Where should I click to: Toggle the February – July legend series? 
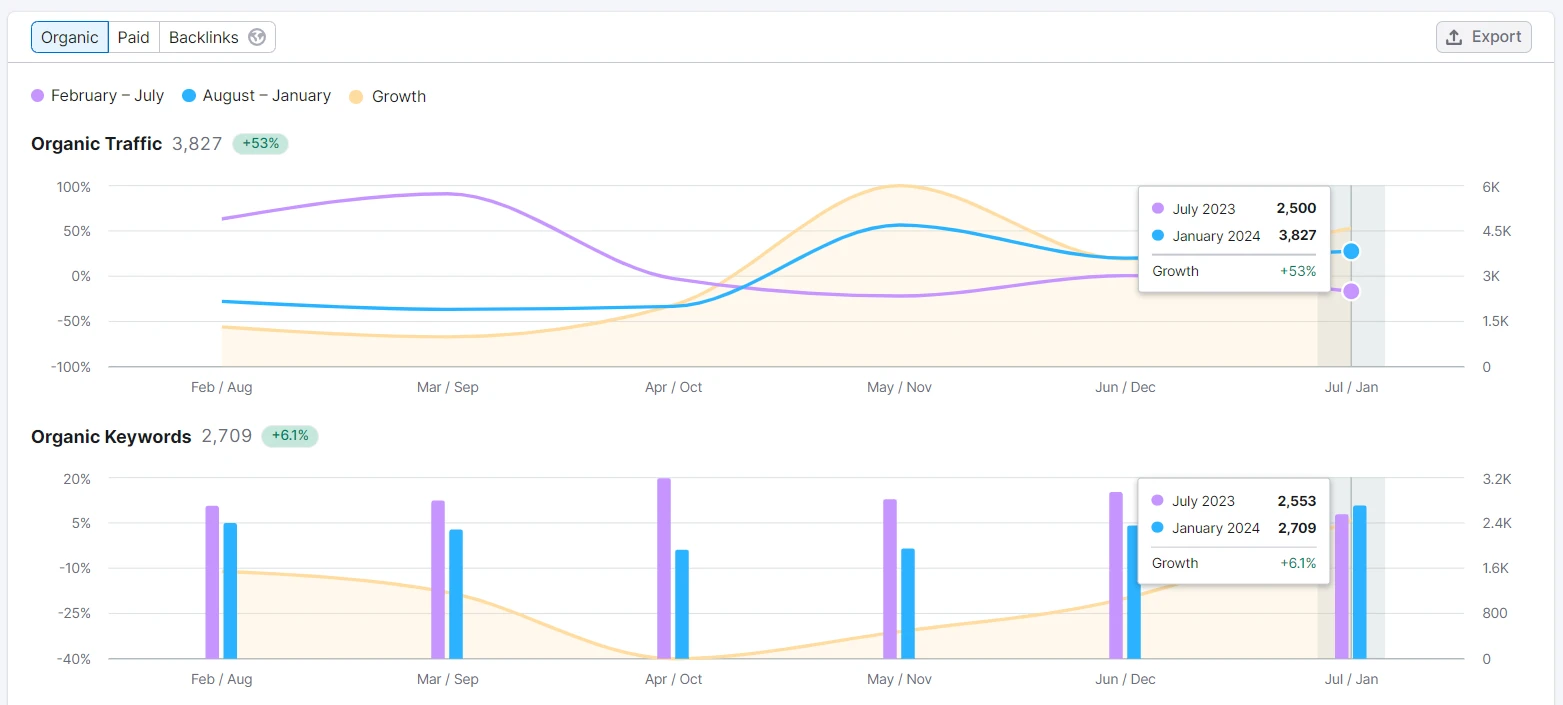point(98,96)
